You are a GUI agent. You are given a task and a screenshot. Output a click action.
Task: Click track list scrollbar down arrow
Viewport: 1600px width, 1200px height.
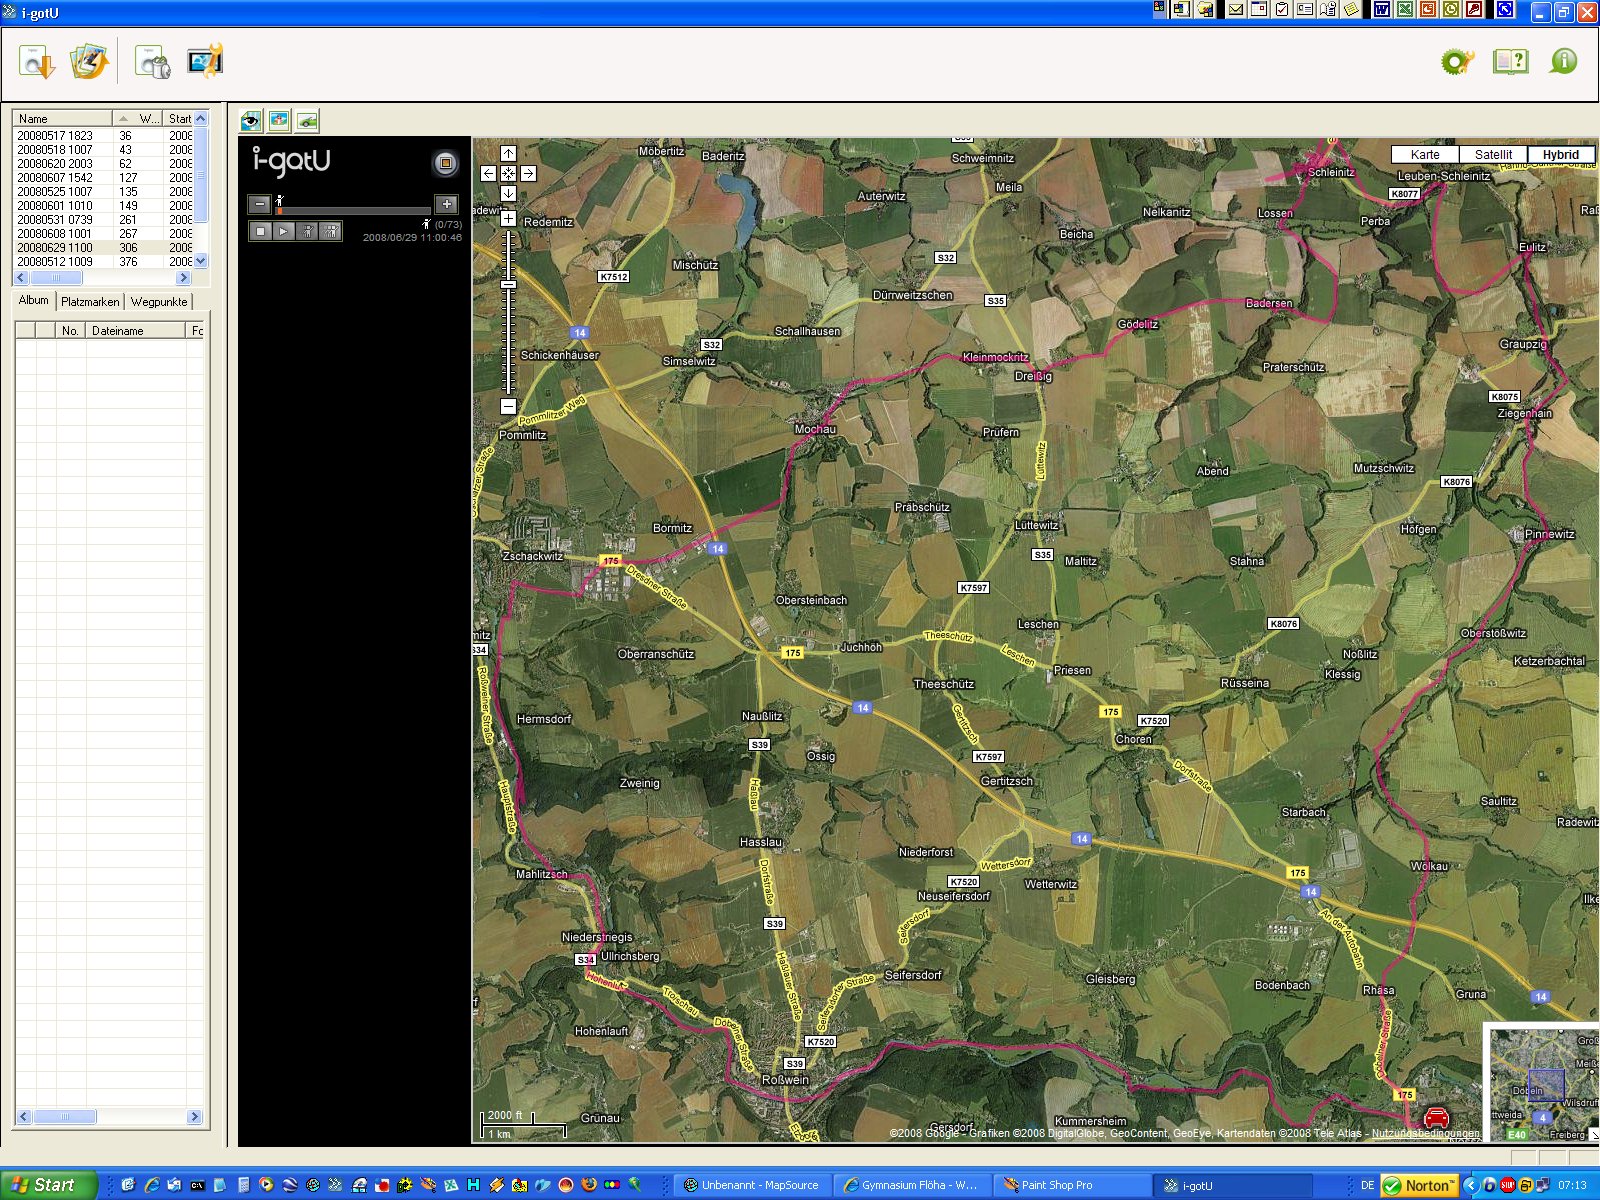click(x=201, y=261)
